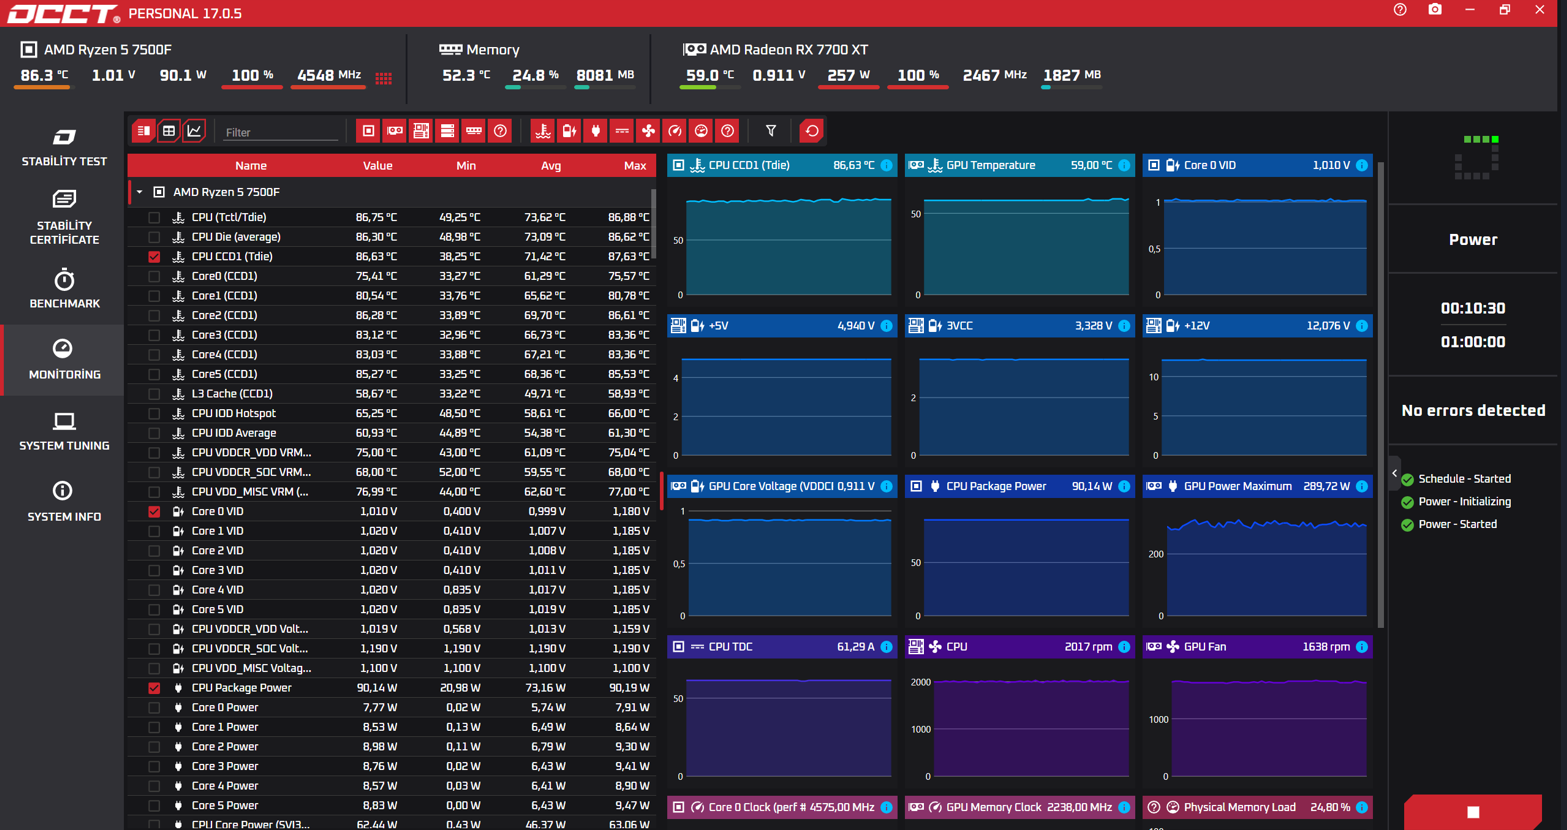Uncheck the CPU CCD1 (Tdie) checkbox
Image resolution: width=1567 pixels, height=830 pixels.
click(154, 257)
